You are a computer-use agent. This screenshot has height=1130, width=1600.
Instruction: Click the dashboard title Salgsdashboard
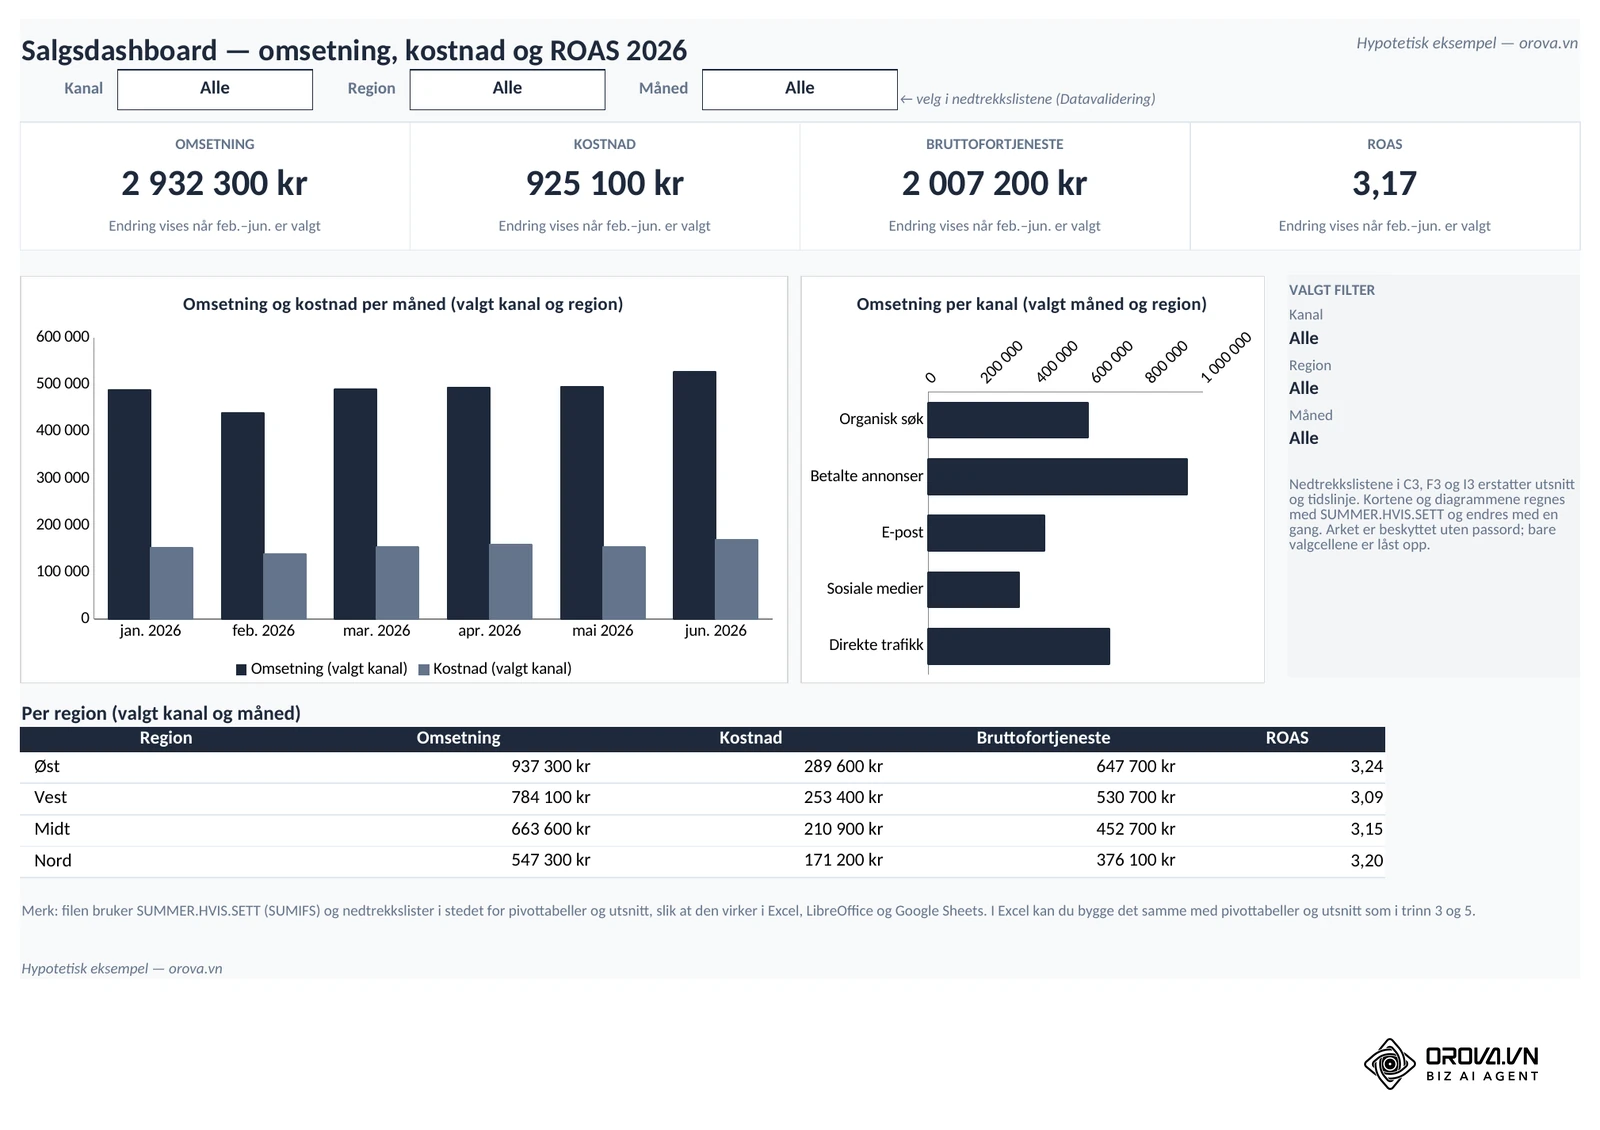[x=354, y=51]
